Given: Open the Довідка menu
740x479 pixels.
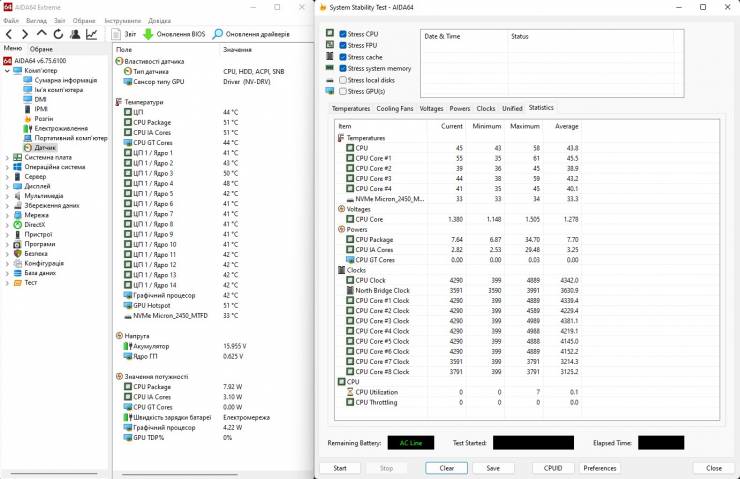Looking at the screenshot, I should click(x=160, y=21).
